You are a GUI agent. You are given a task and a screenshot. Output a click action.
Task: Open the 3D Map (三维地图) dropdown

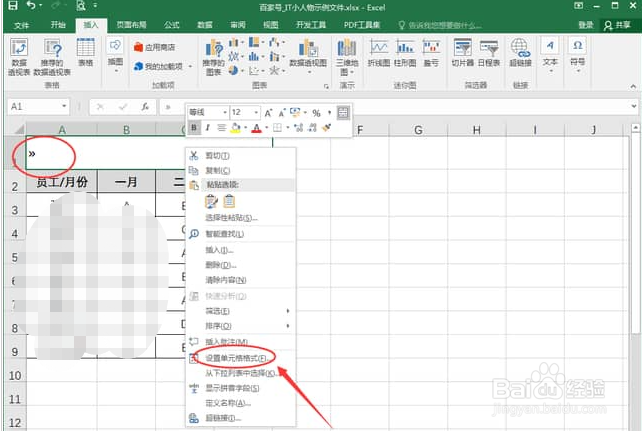tap(347, 57)
